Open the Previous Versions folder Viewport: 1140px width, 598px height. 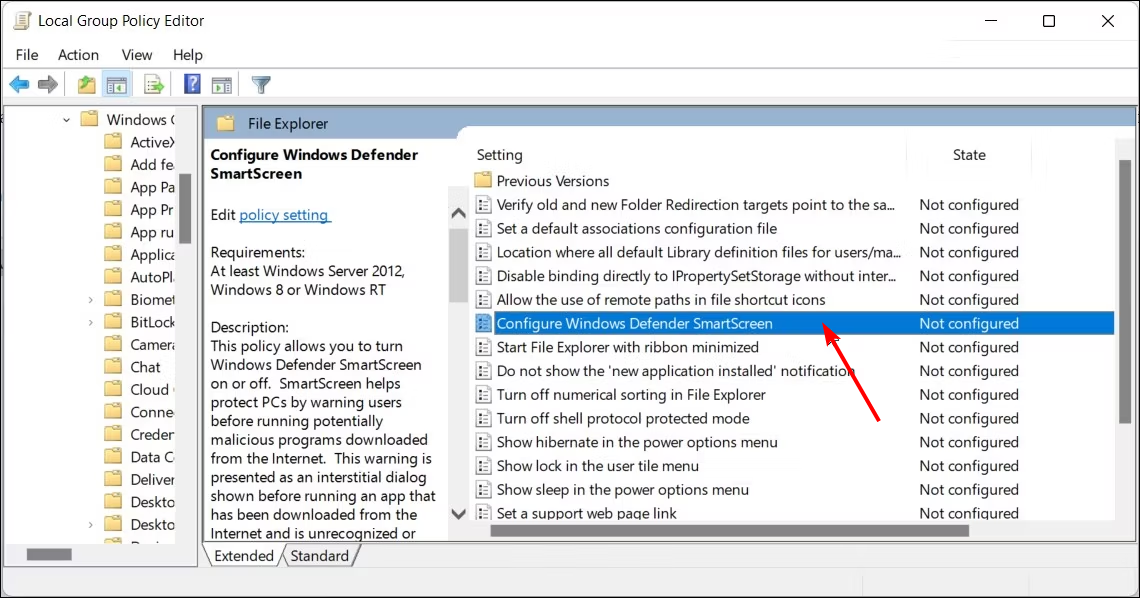tap(552, 181)
